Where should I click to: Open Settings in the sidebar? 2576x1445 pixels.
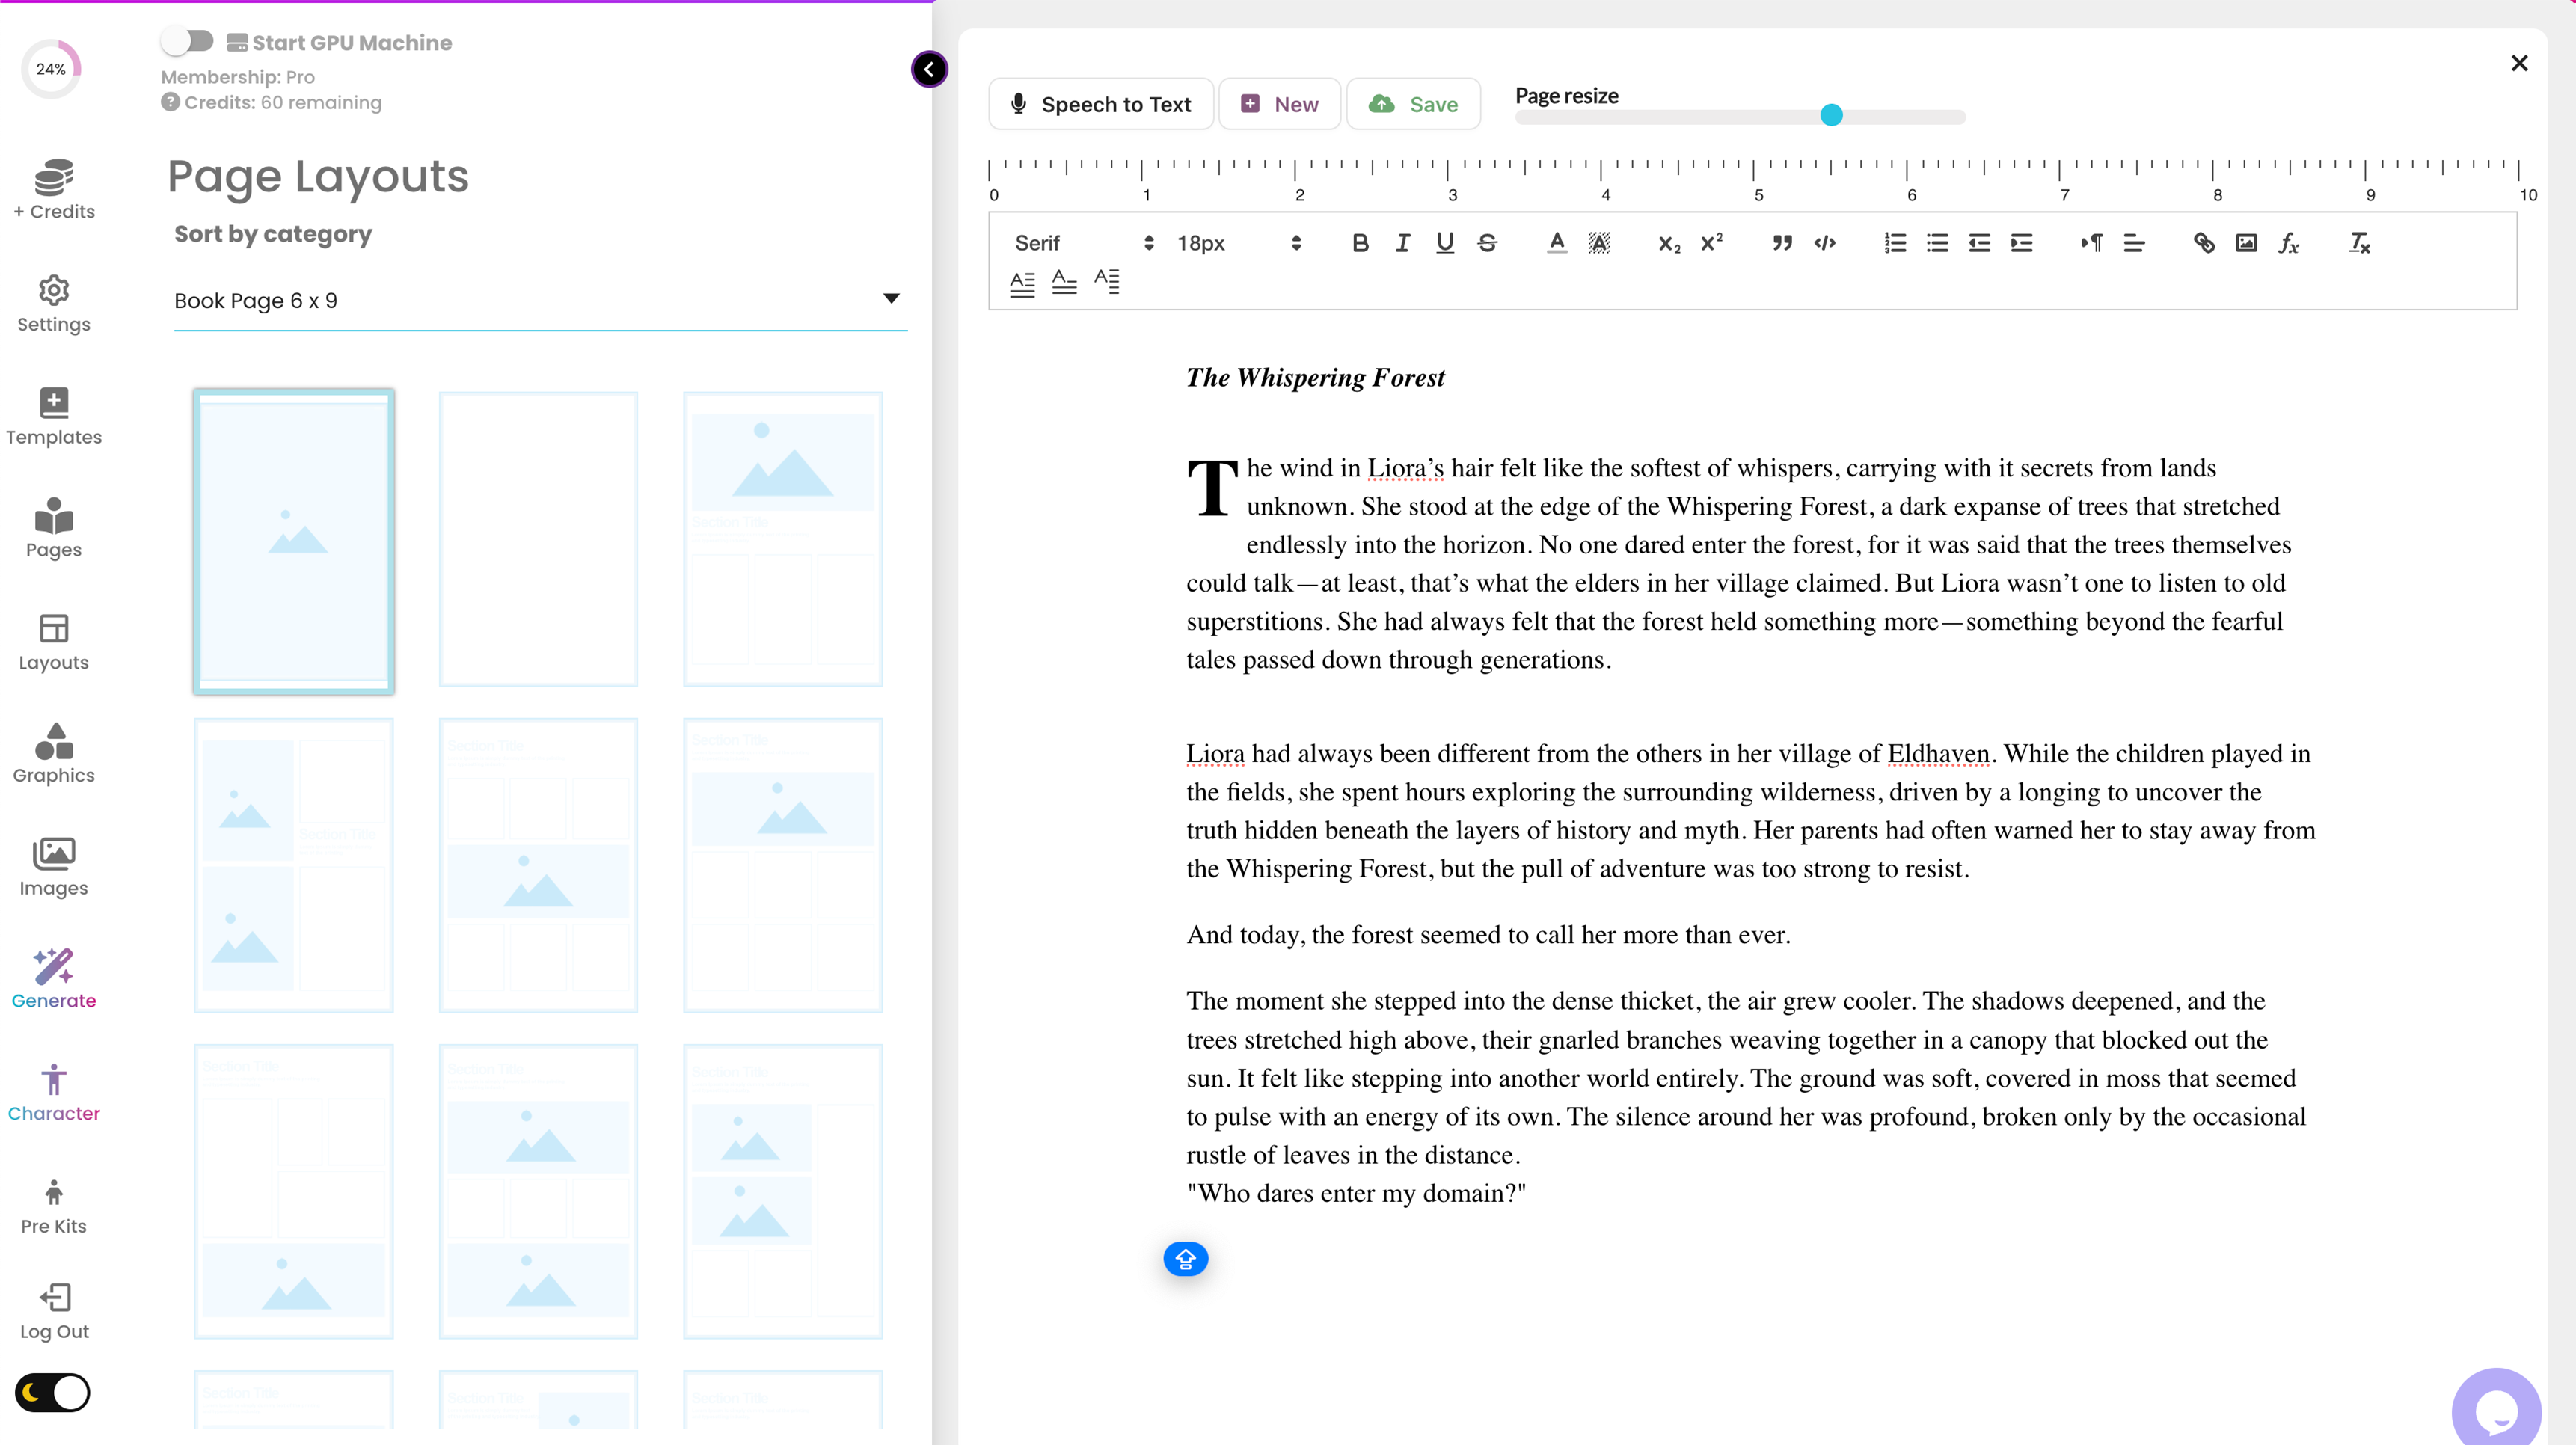coord(54,304)
